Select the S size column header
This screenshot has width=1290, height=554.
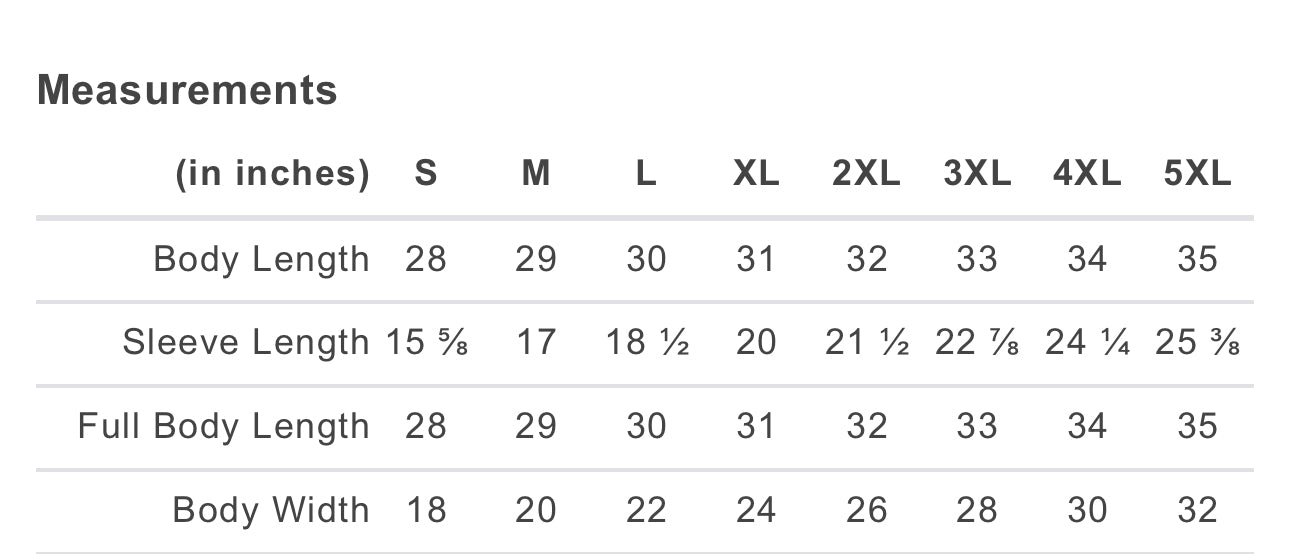pos(426,174)
